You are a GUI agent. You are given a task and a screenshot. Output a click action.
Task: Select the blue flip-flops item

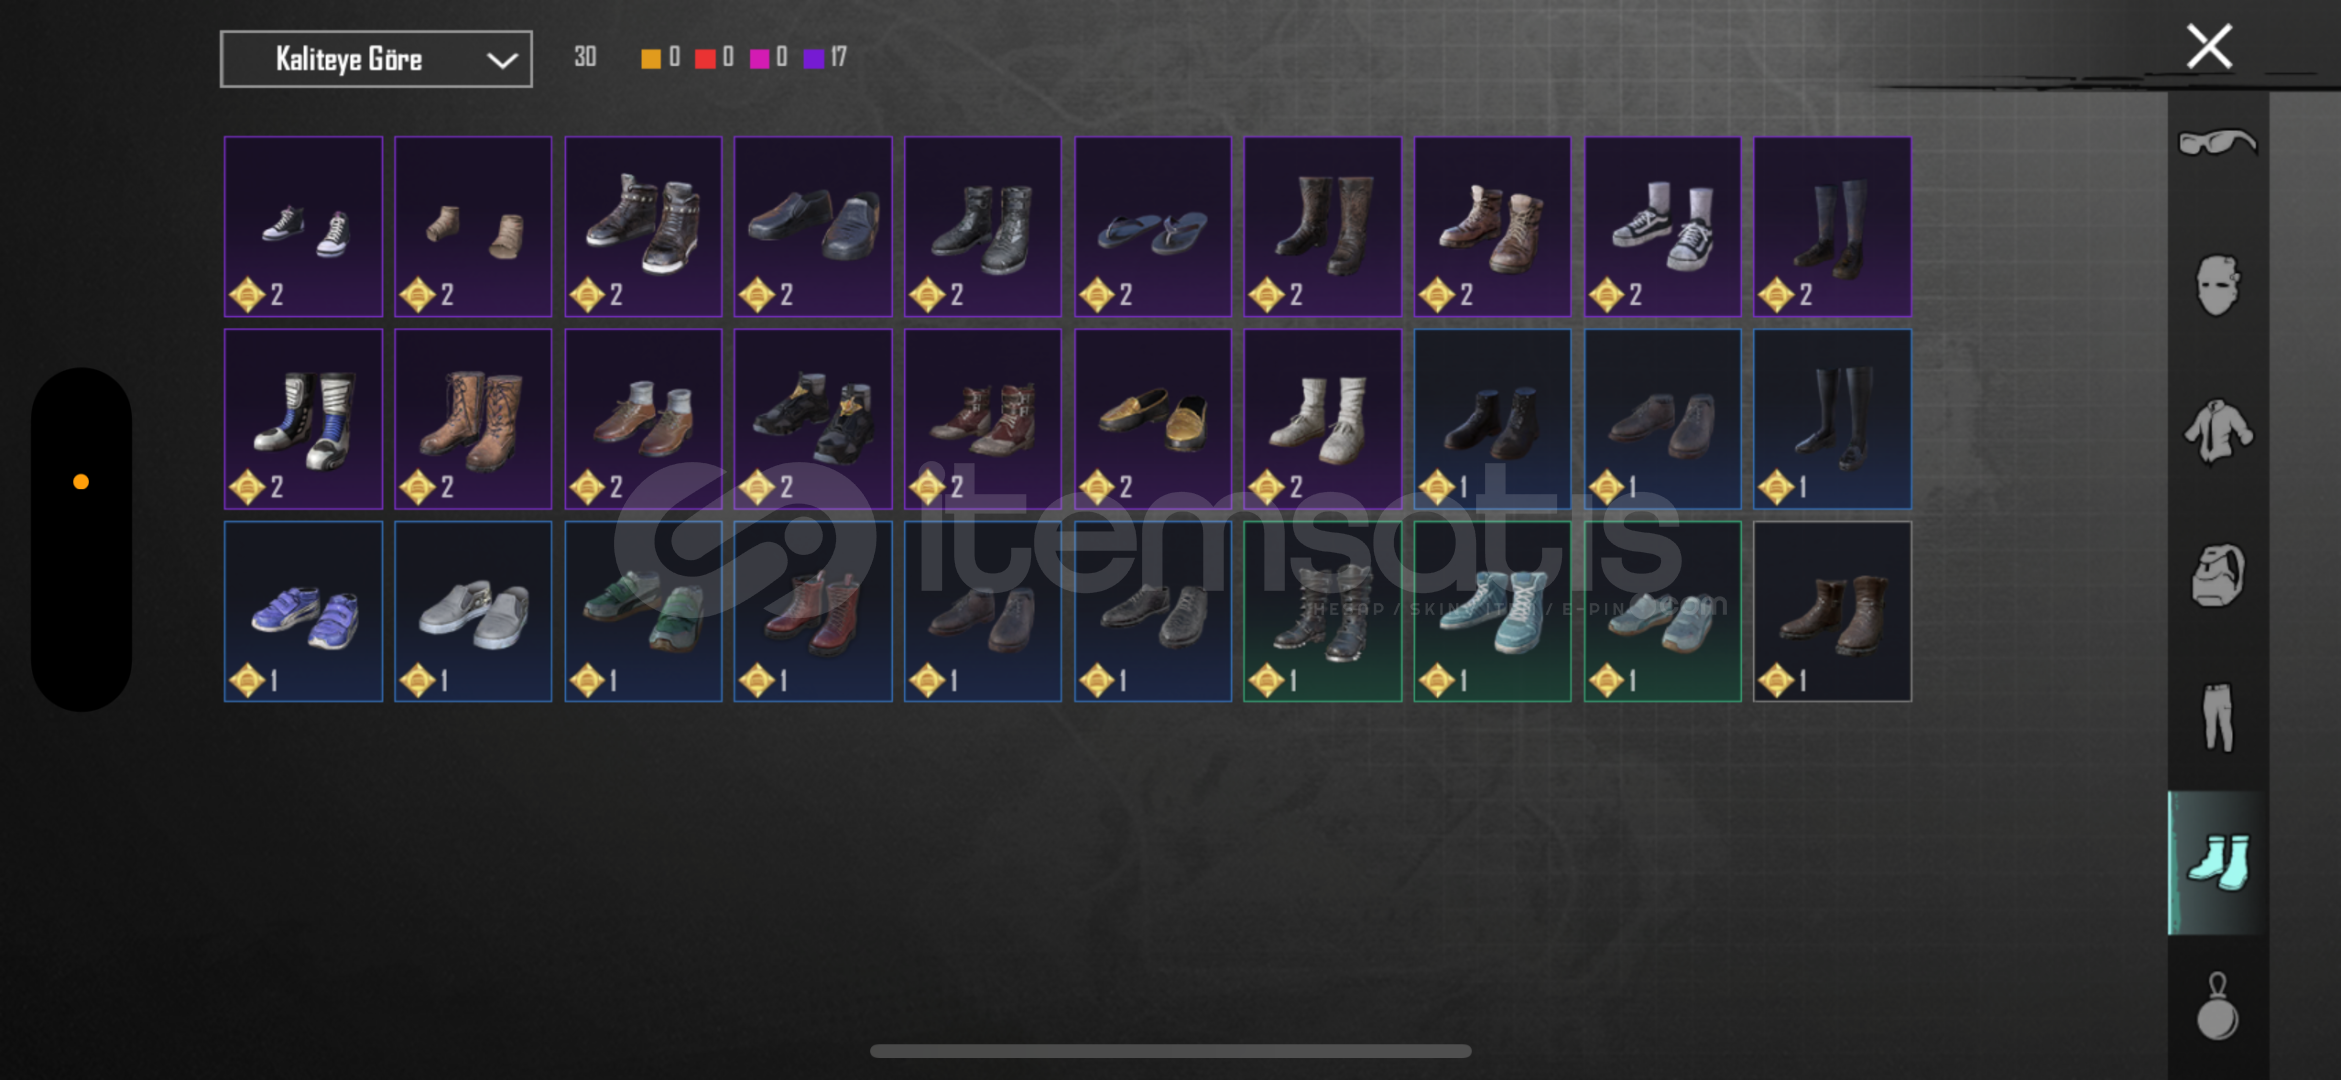pos(1153,227)
